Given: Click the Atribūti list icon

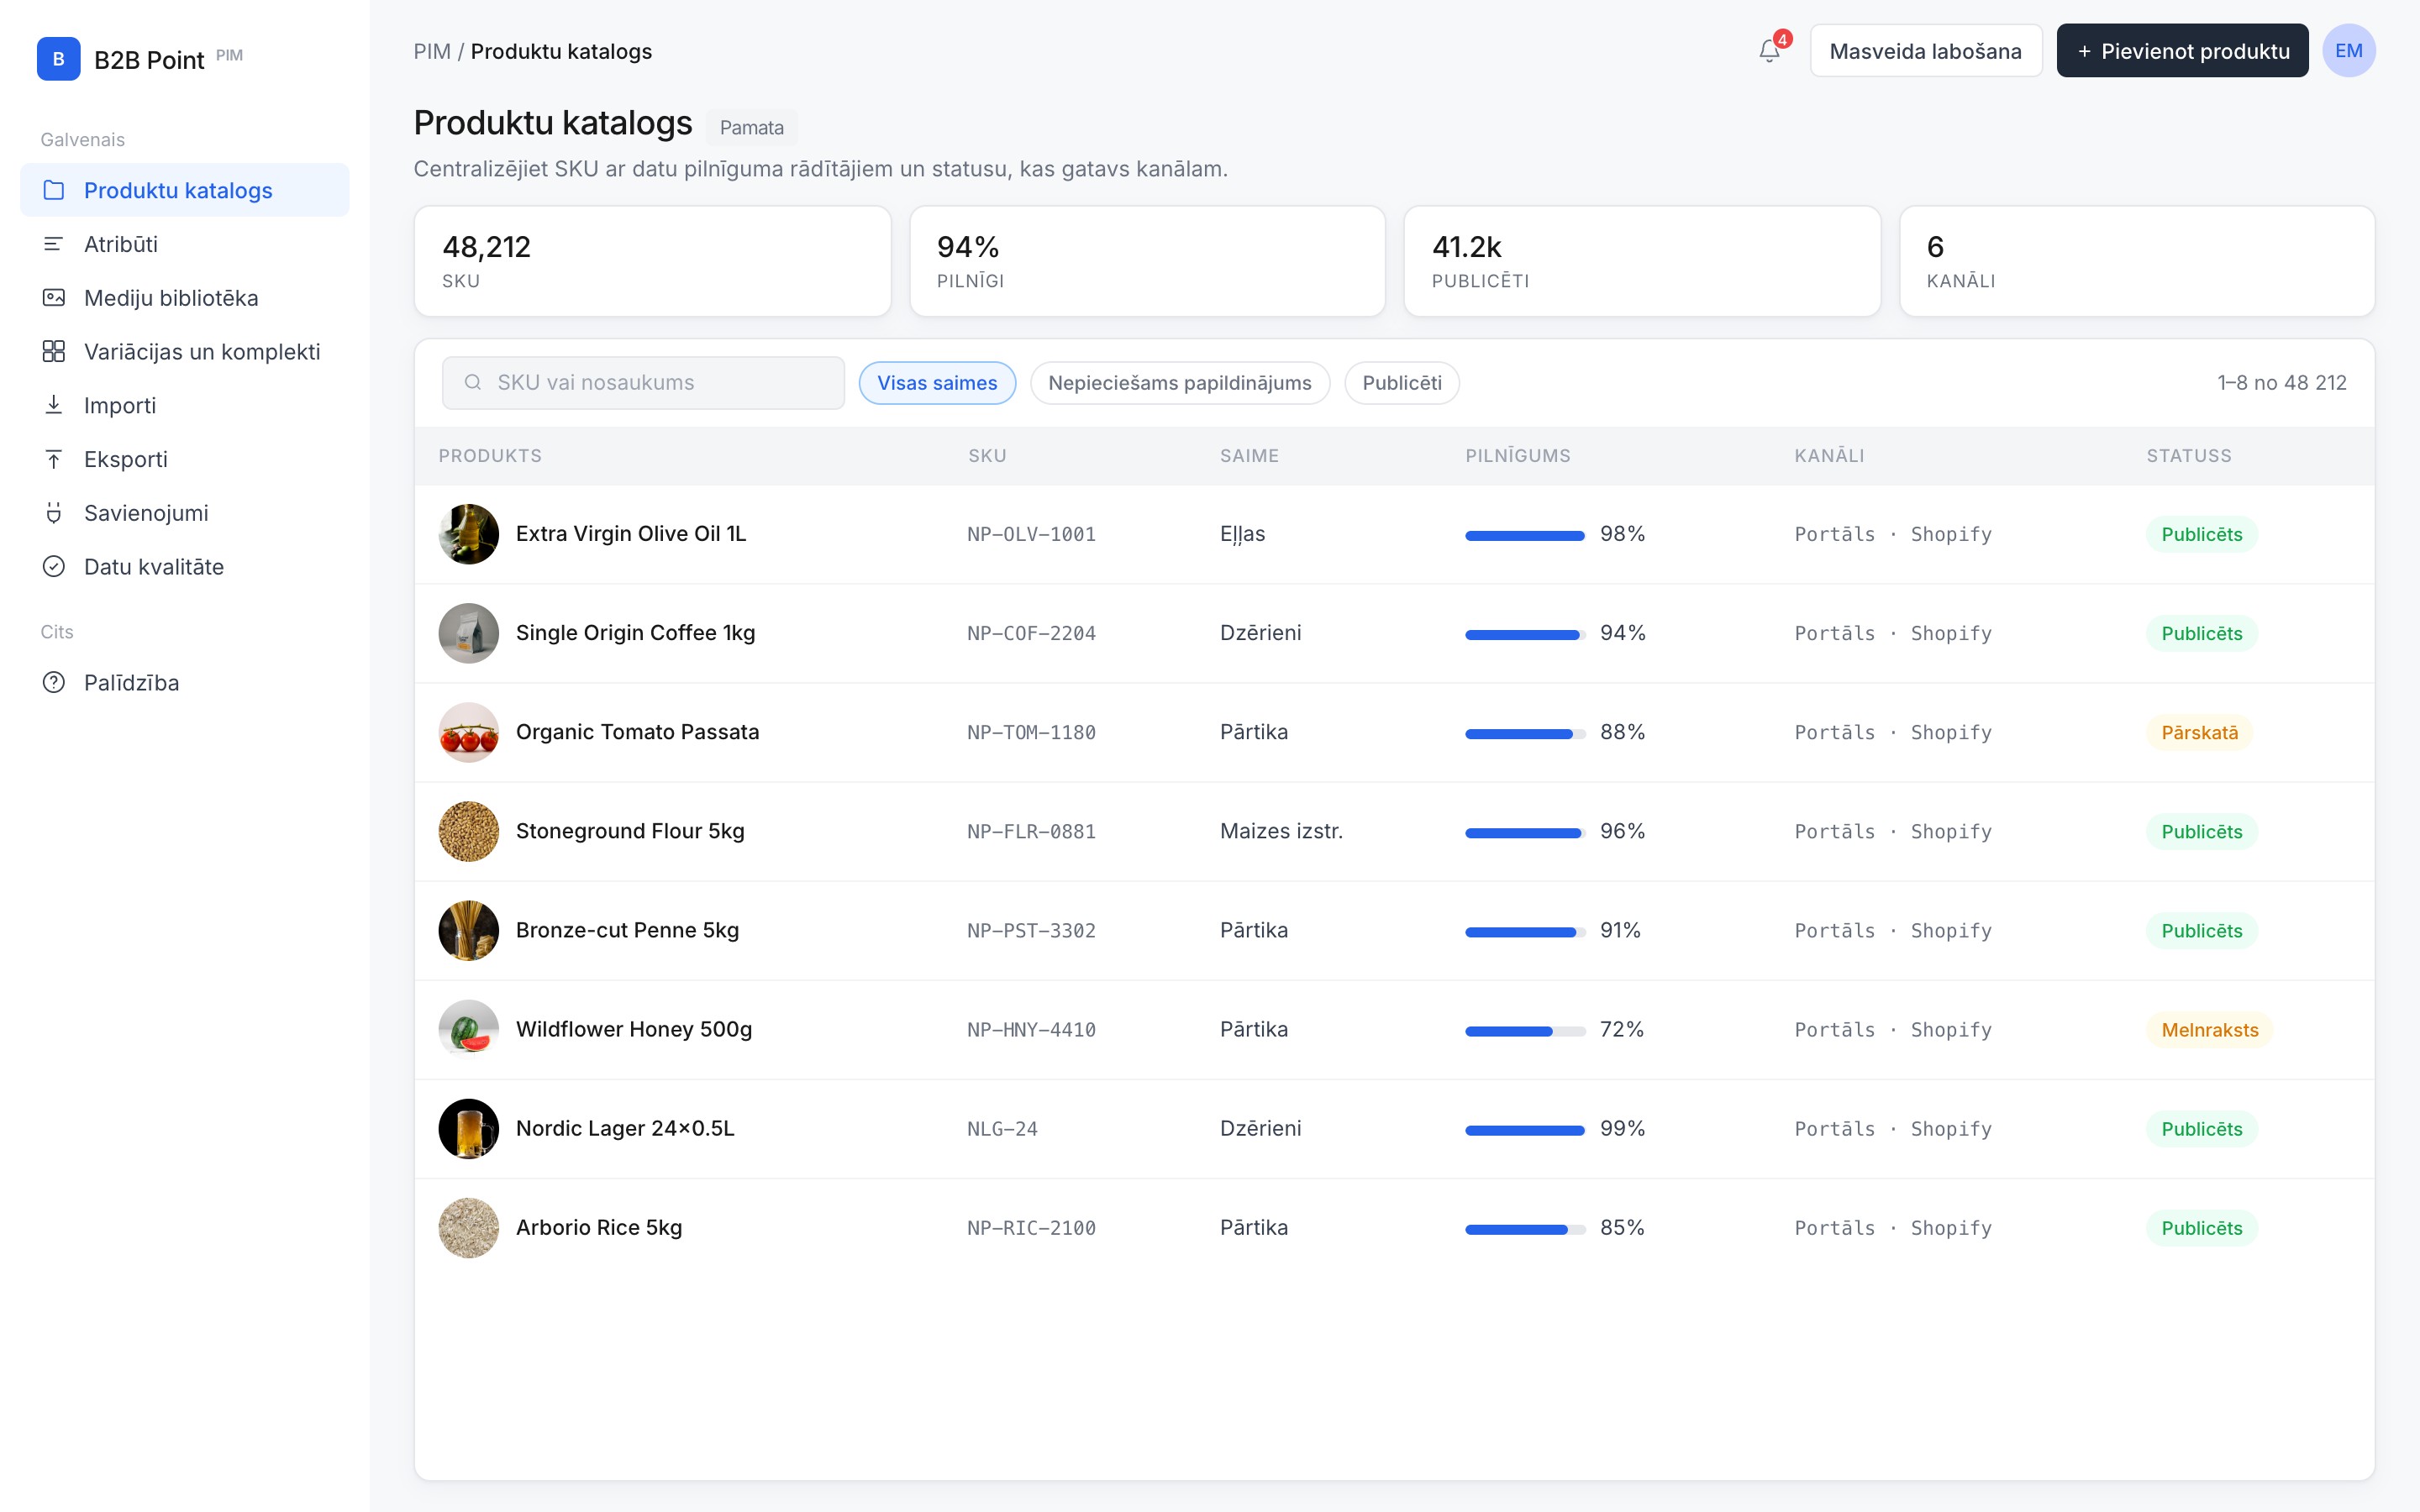Looking at the screenshot, I should pyautogui.click(x=54, y=244).
